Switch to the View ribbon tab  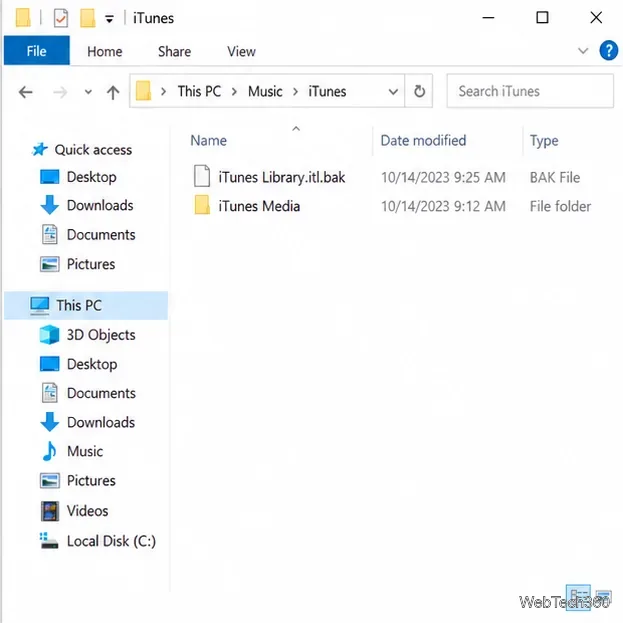point(241,51)
